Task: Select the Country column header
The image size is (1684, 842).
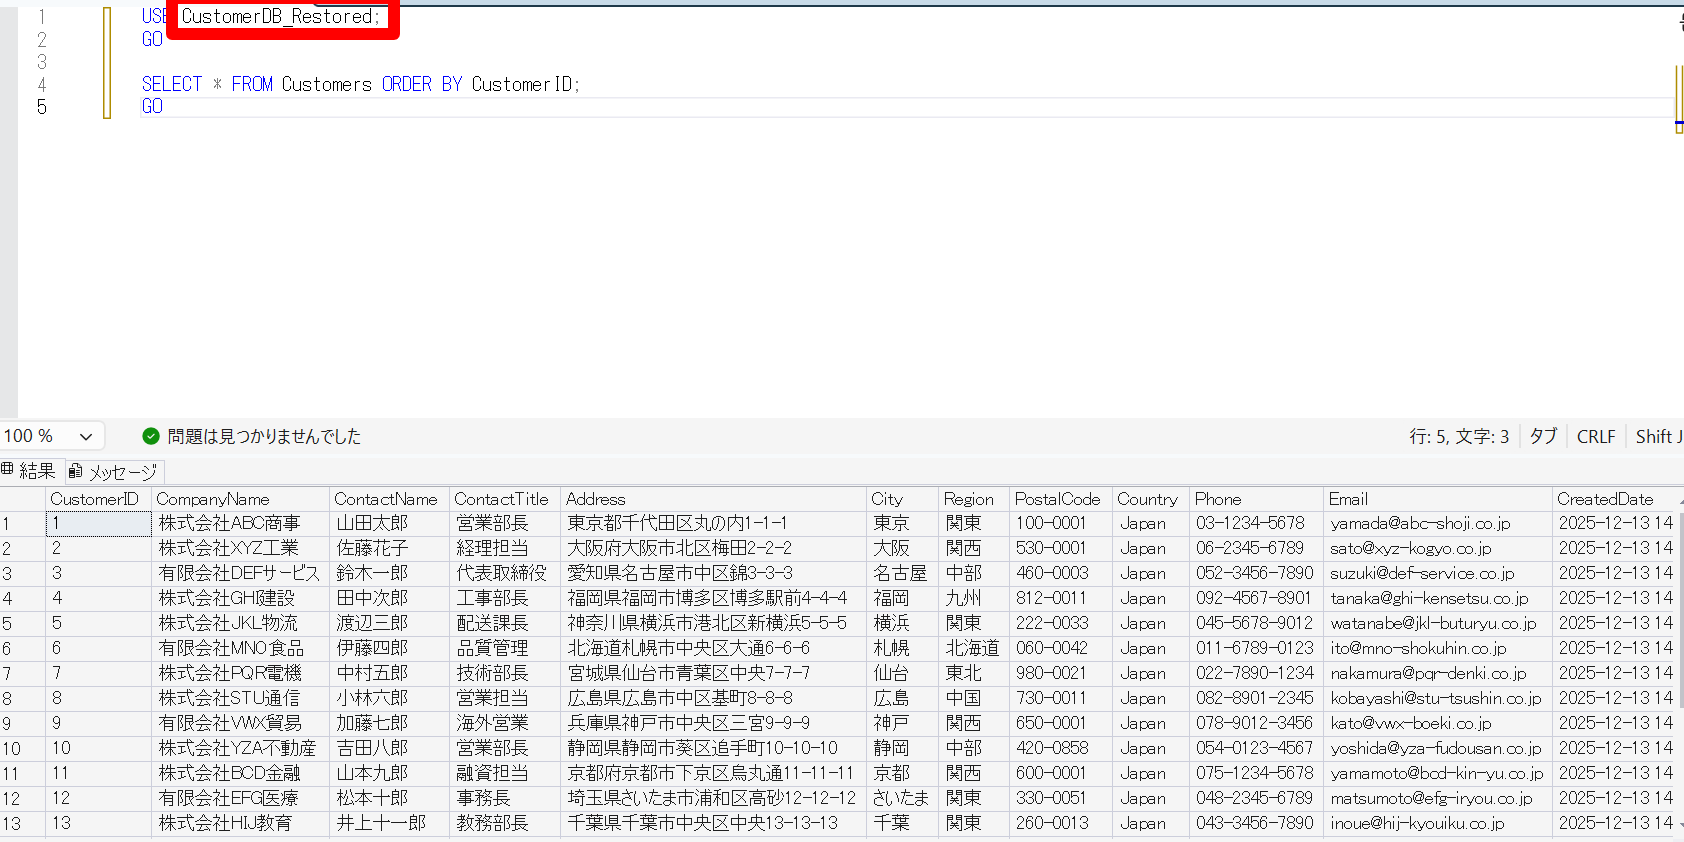Action: click(x=1150, y=499)
